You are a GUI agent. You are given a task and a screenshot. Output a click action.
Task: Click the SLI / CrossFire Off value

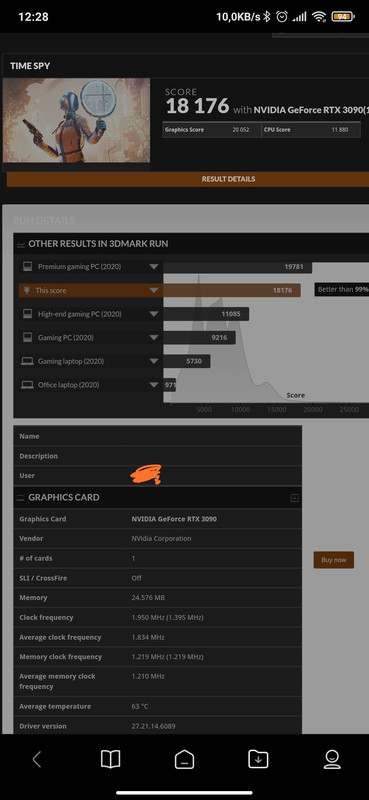tap(136, 578)
